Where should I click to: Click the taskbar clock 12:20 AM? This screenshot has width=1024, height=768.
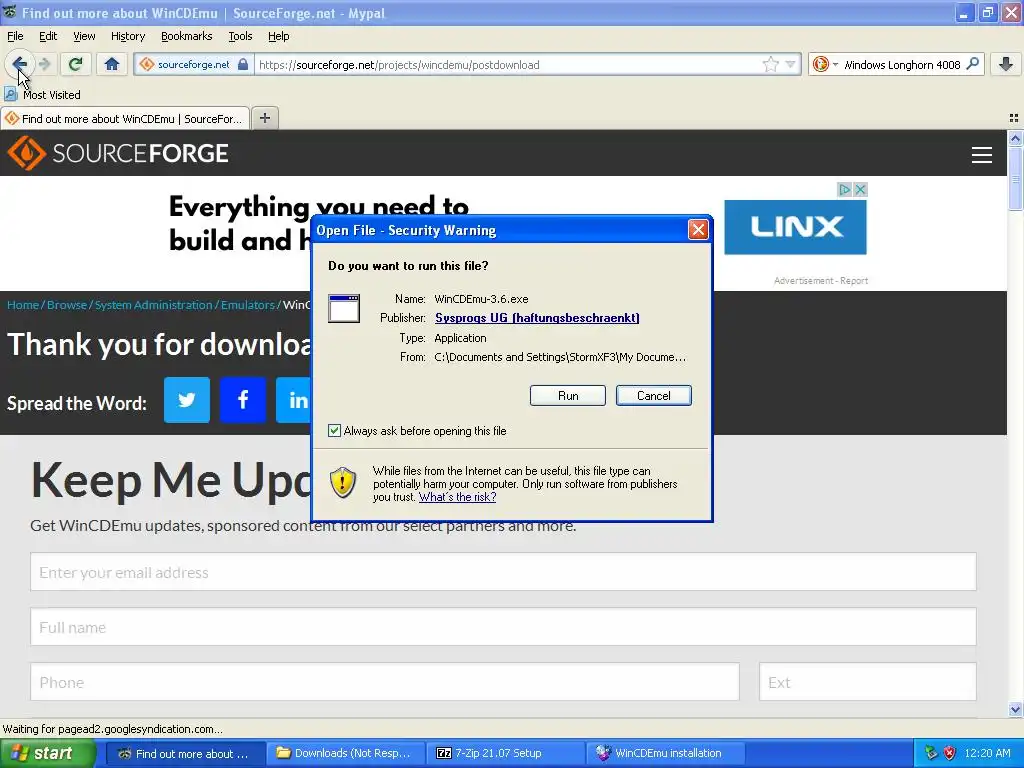tap(987, 754)
